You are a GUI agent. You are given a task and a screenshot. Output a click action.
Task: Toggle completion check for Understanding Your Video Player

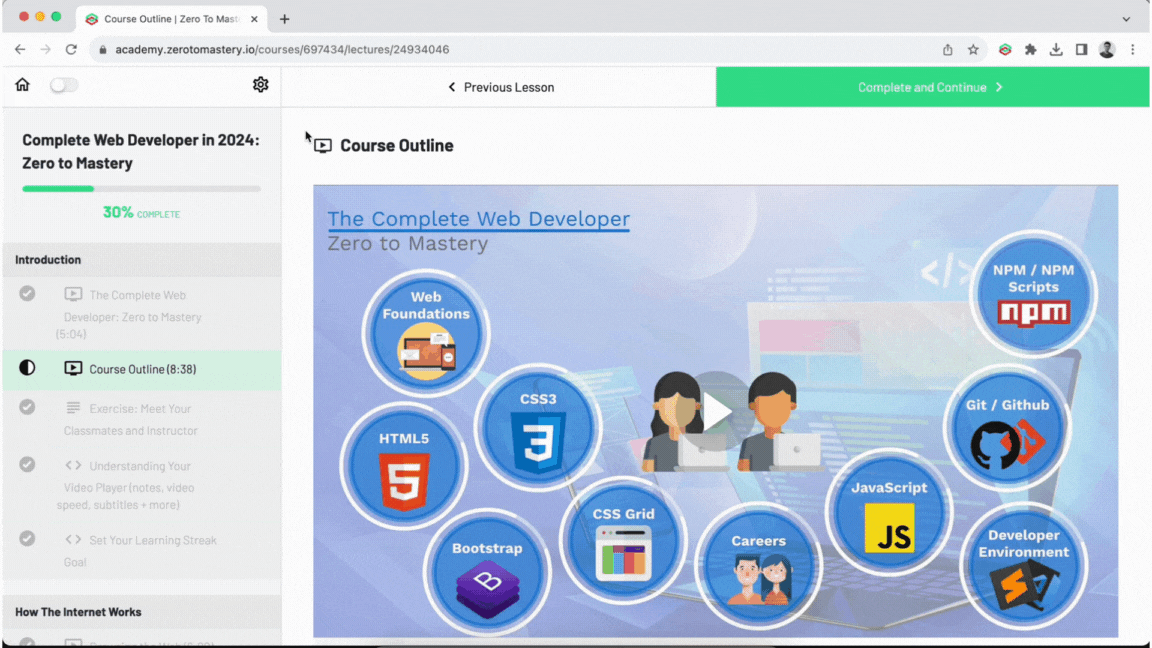pos(27,464)
